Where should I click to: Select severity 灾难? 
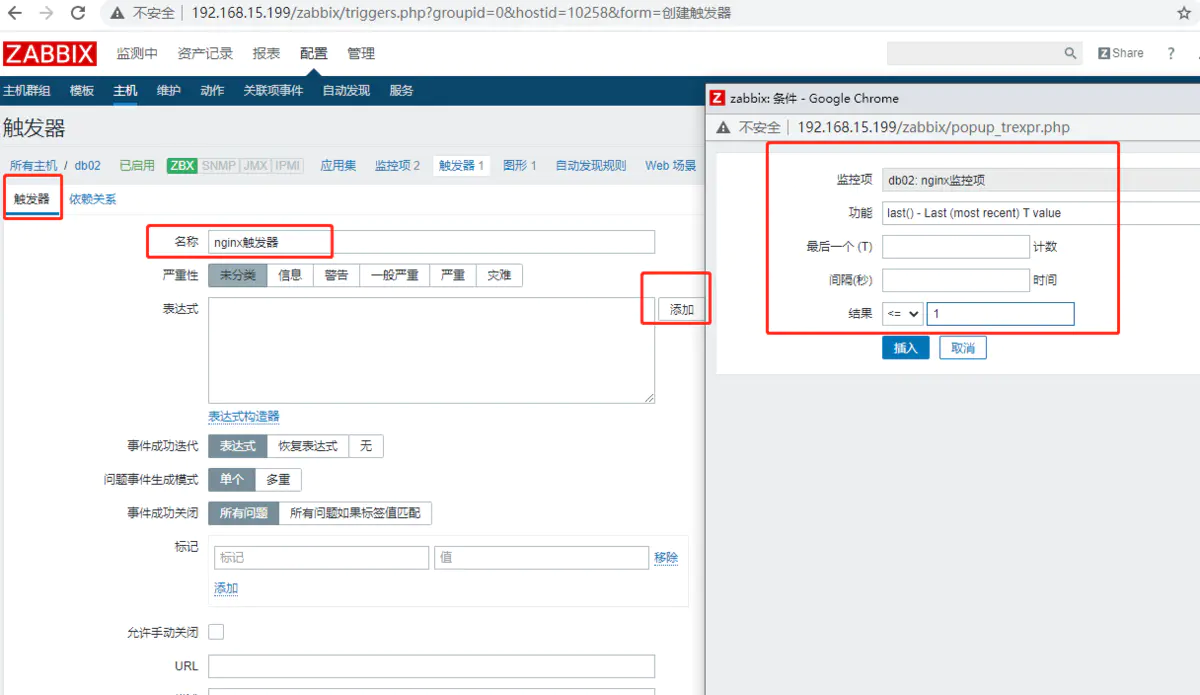(x=499, y=275)
